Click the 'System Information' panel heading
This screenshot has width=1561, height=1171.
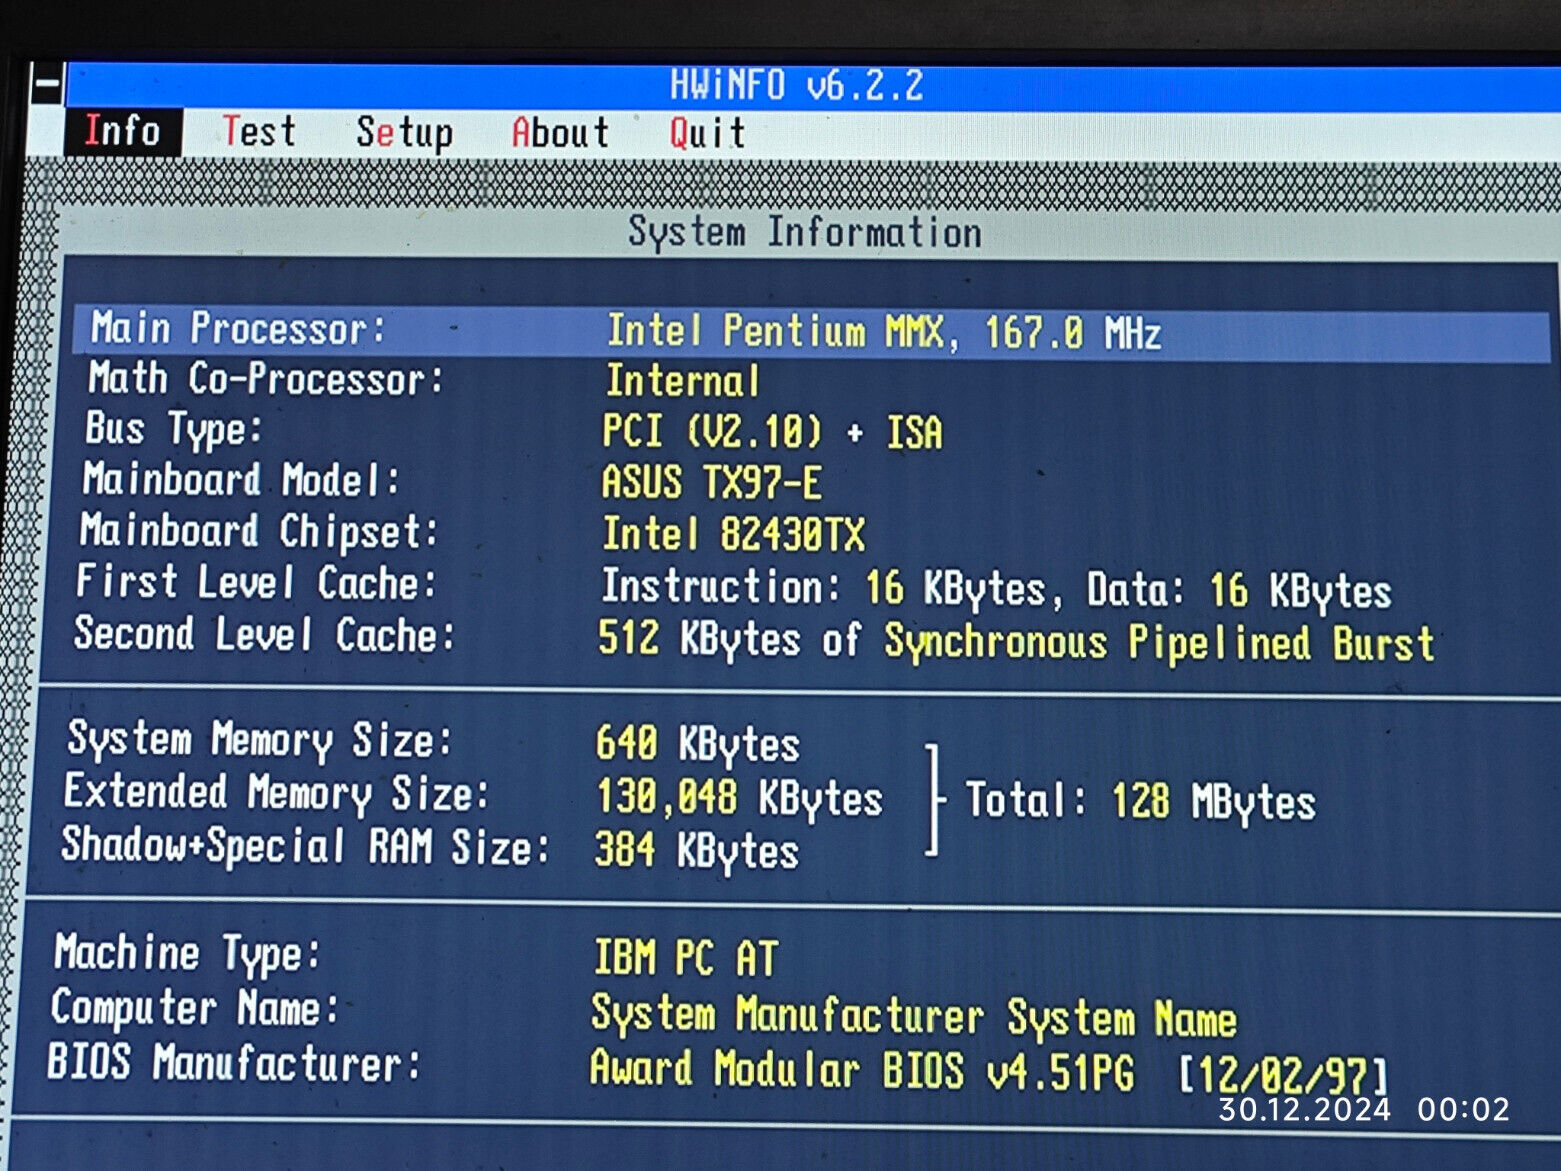tap(805, 232)
